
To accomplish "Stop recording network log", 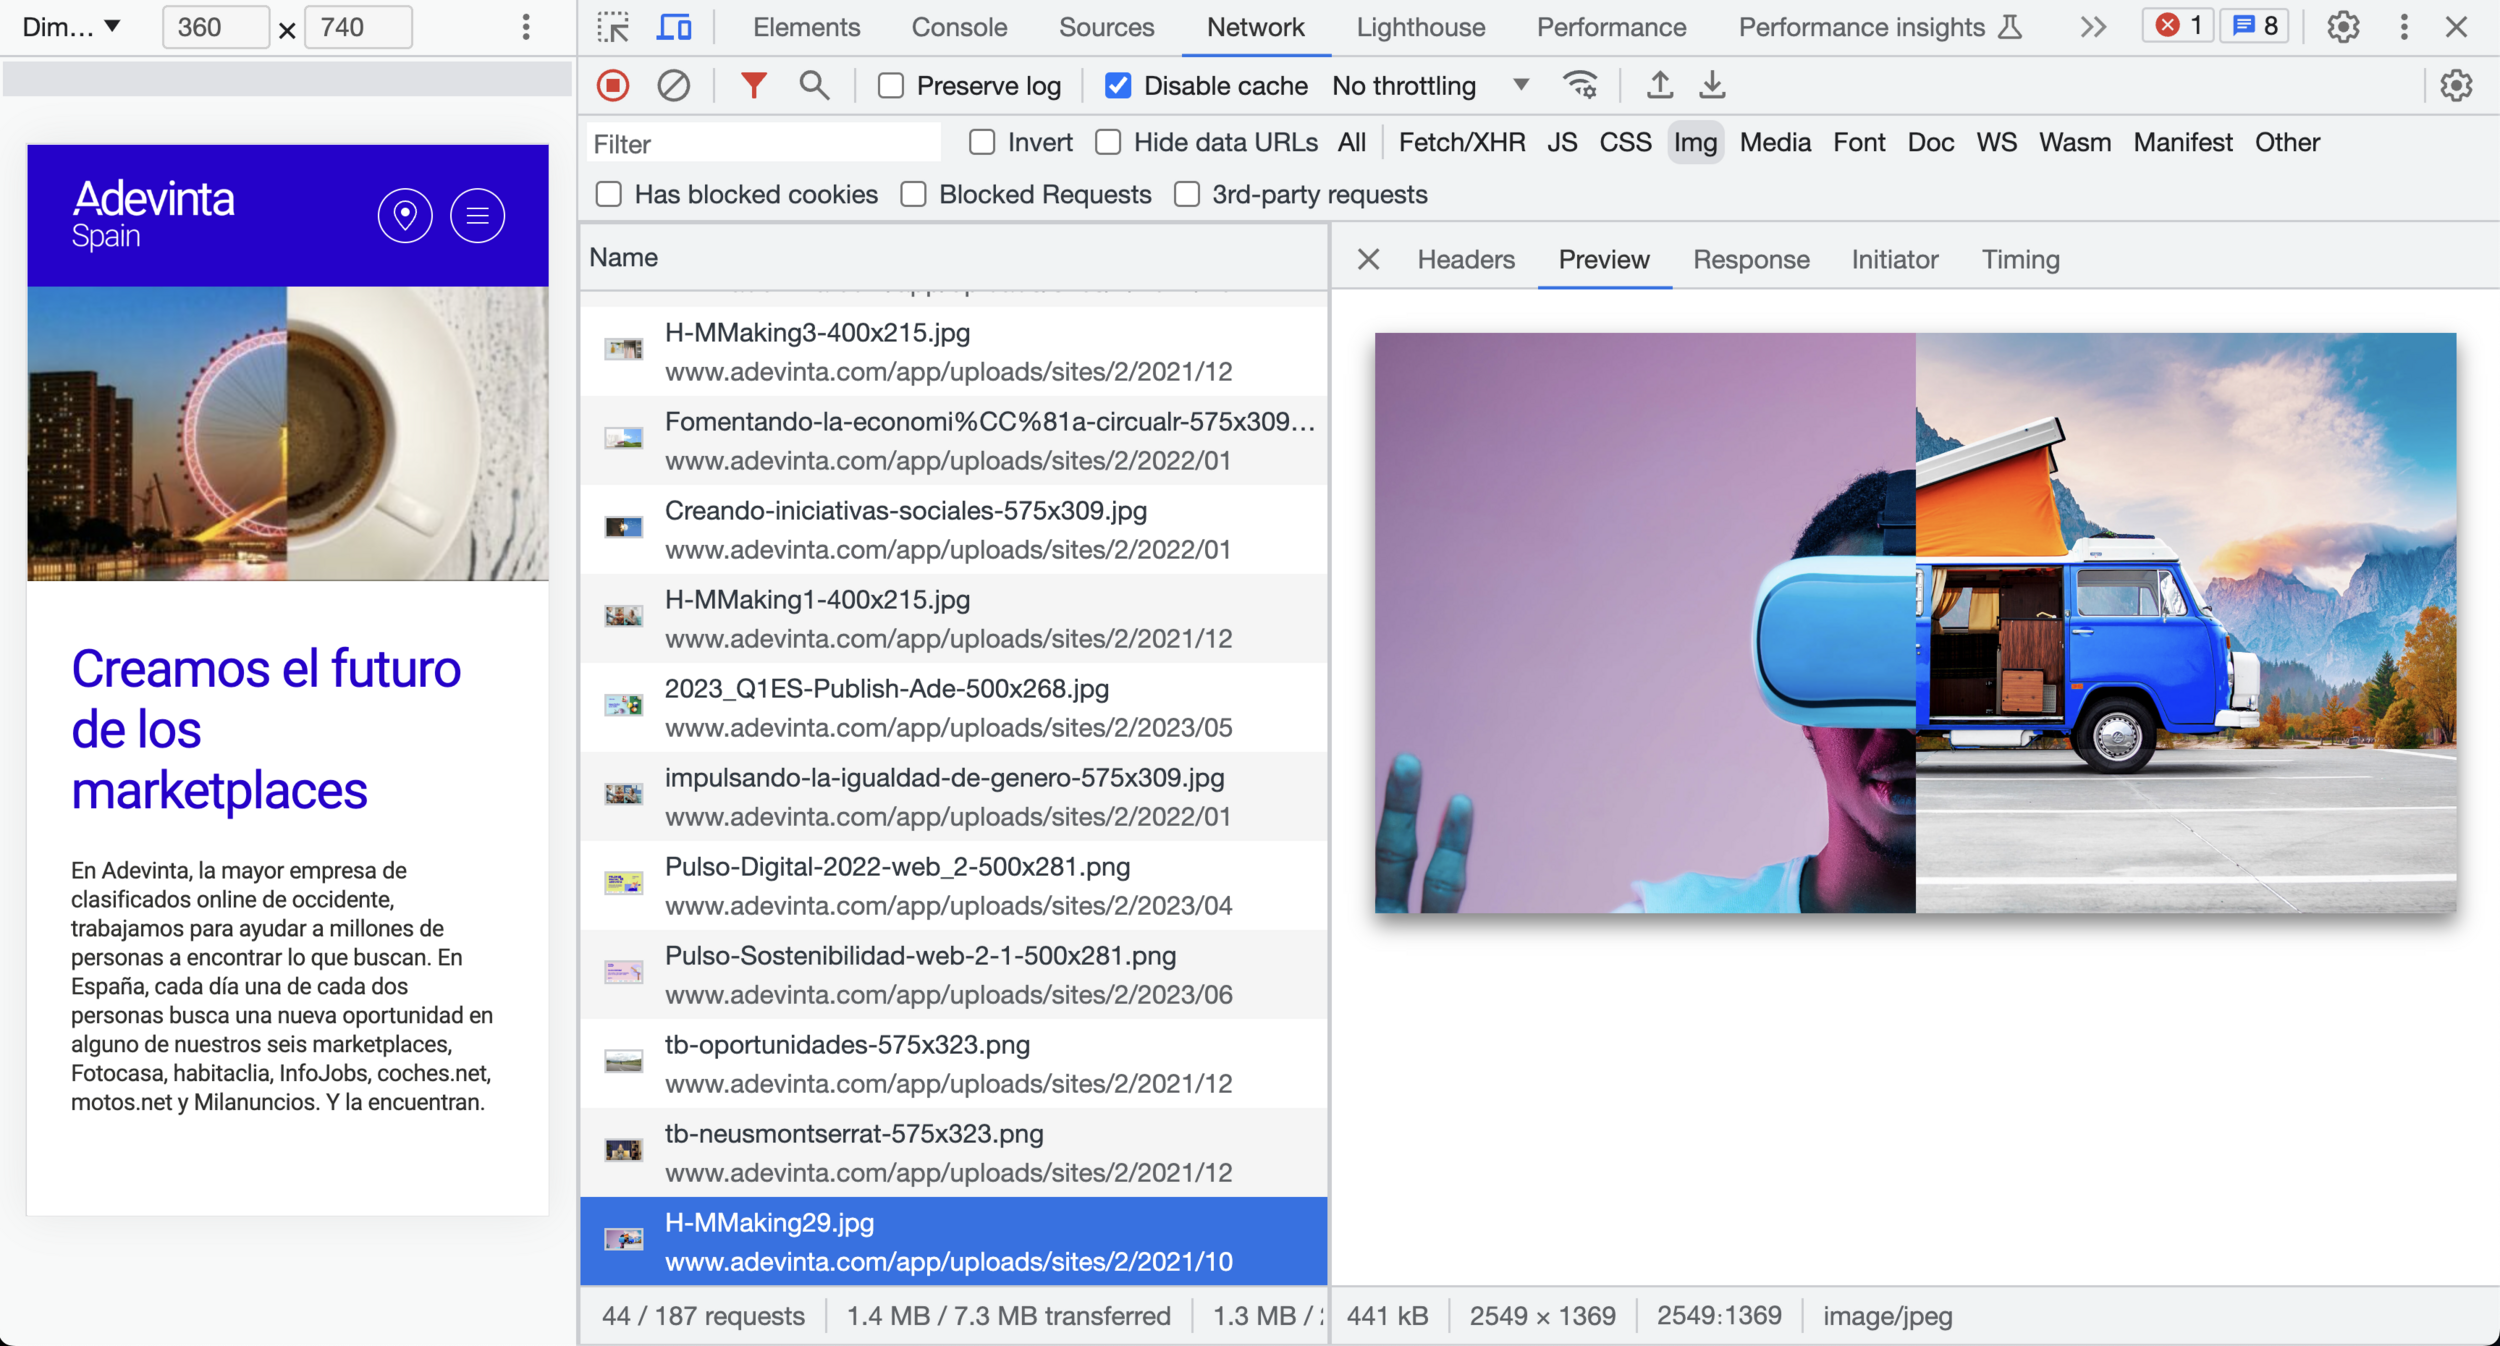I will pos(613,86).
